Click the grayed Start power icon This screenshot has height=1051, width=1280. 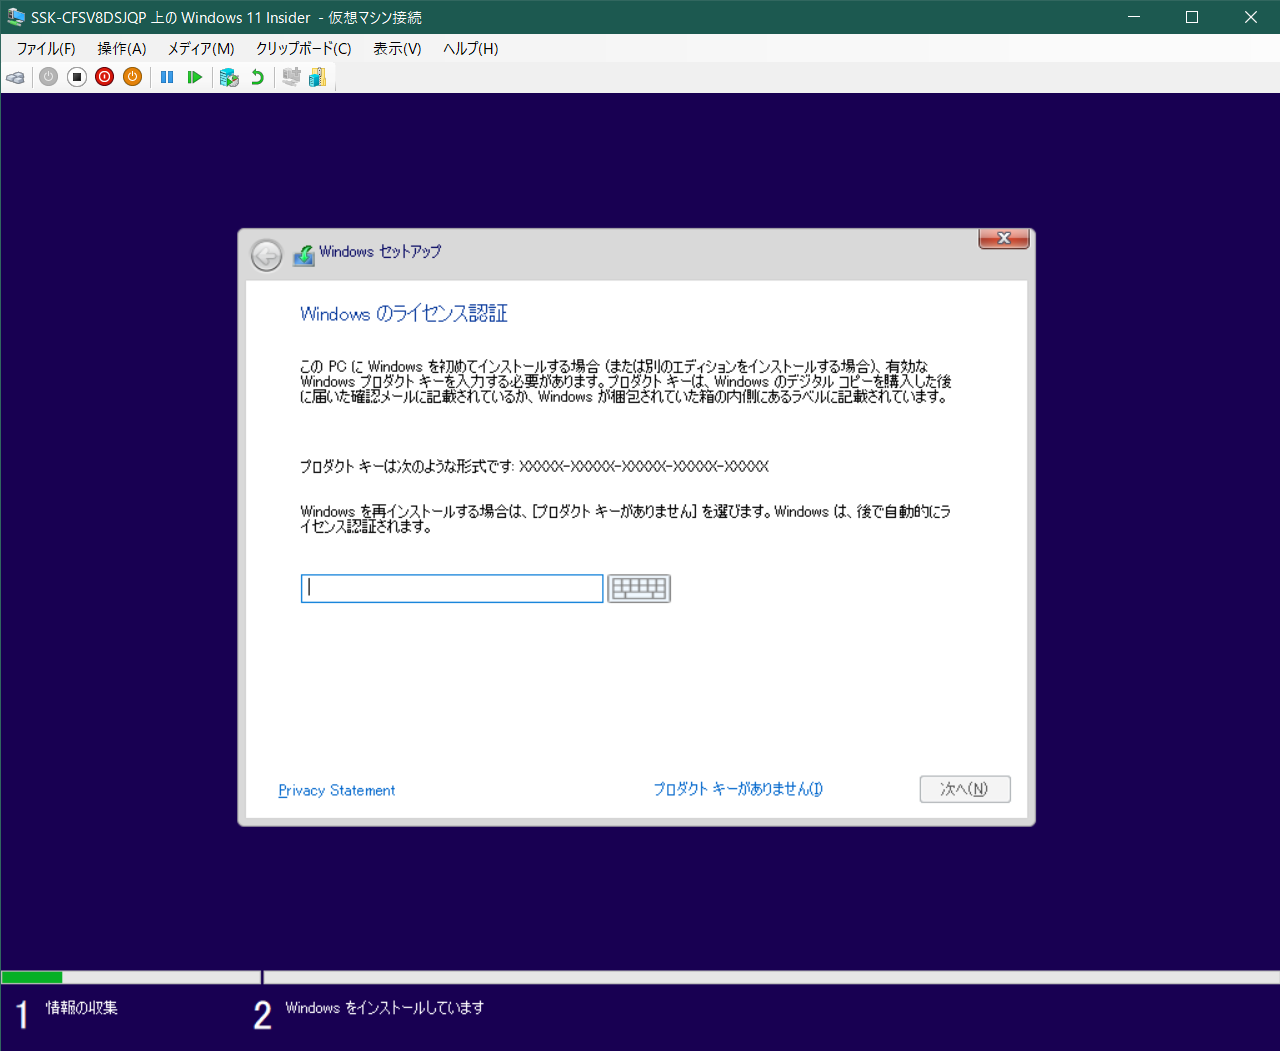click(x=48, y=77)
